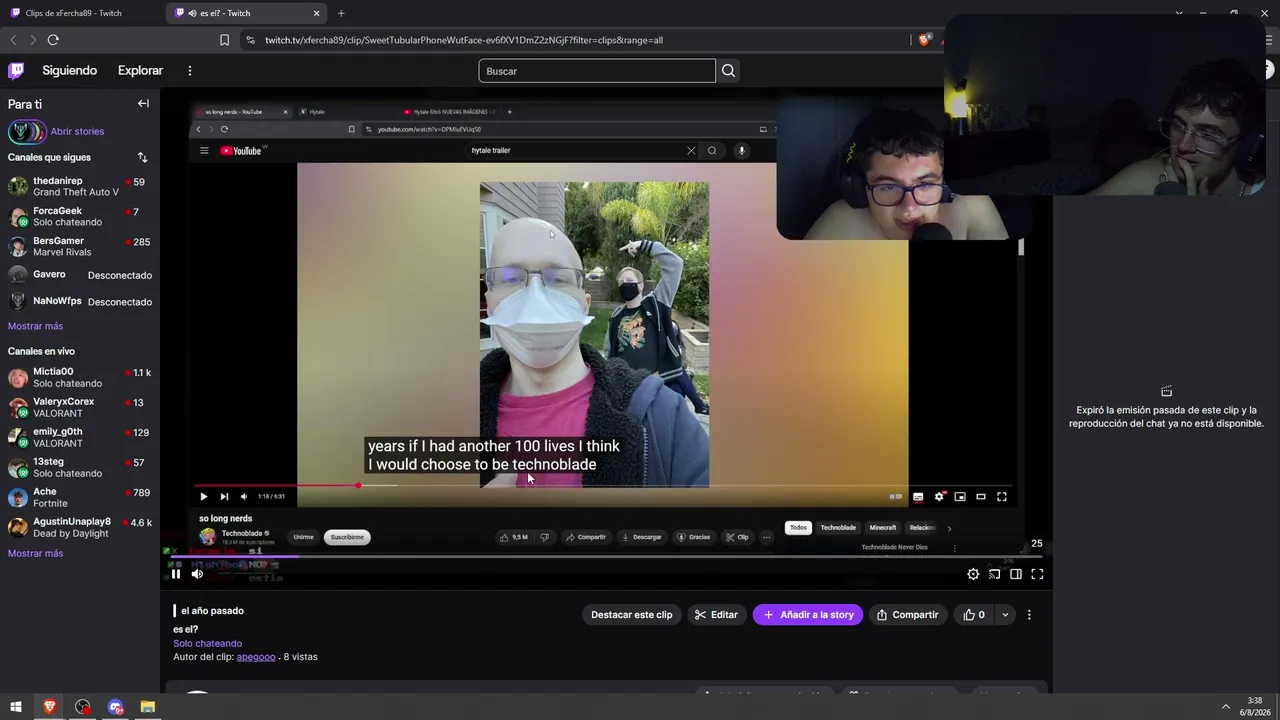Bookmark this page from the address bar
This screenshot has height=720, width=1280.
point(224,40)
